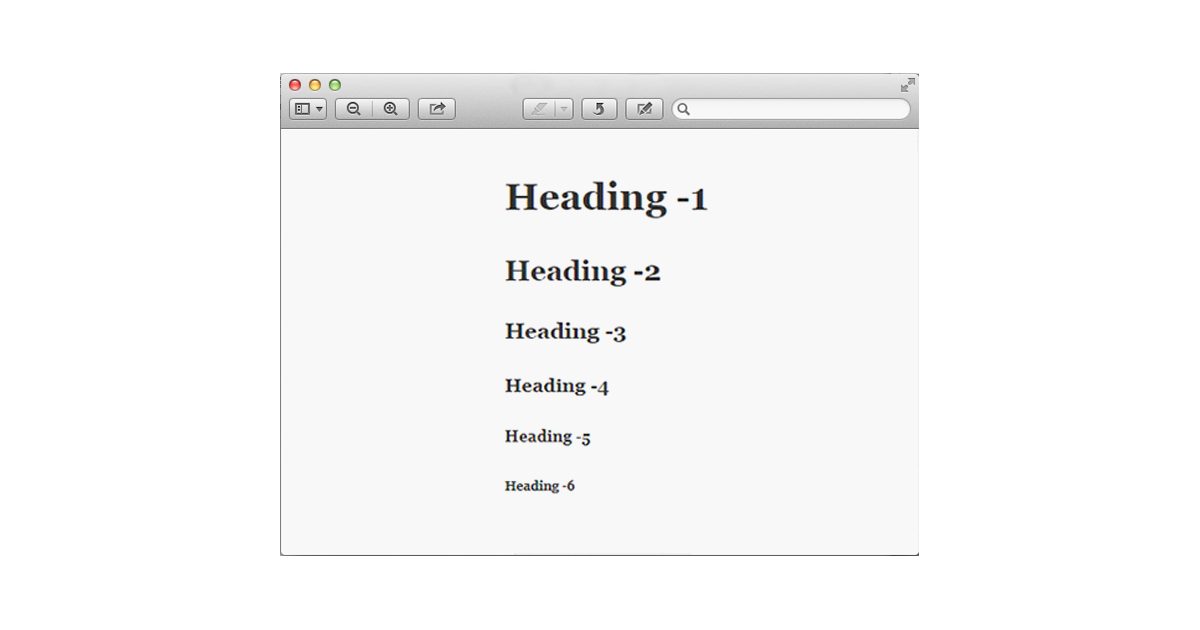Zoom out of the document
Viewport: 1200px width, 630px height.
click(354, 109)
